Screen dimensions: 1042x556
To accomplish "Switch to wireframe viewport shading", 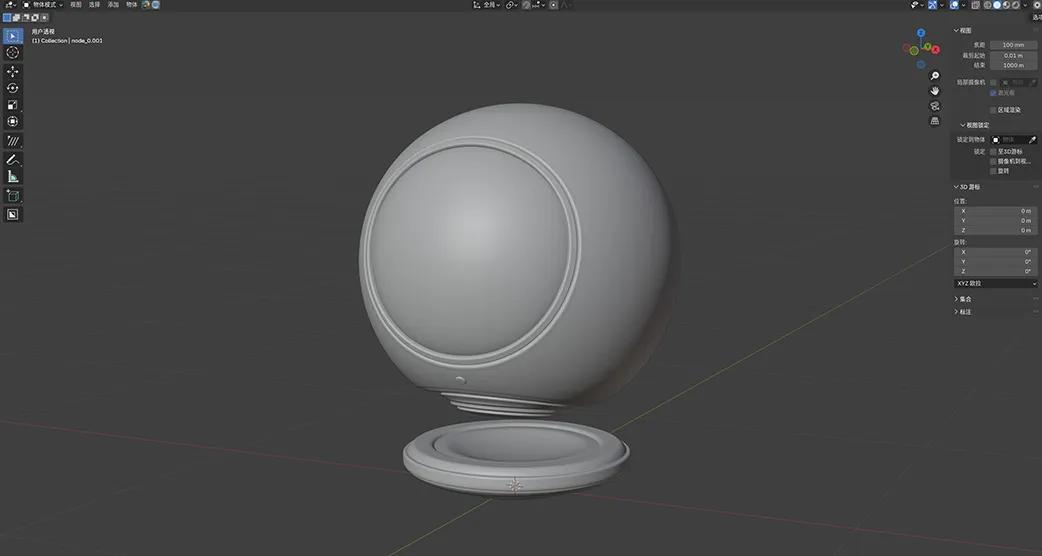I will (988, 5).
